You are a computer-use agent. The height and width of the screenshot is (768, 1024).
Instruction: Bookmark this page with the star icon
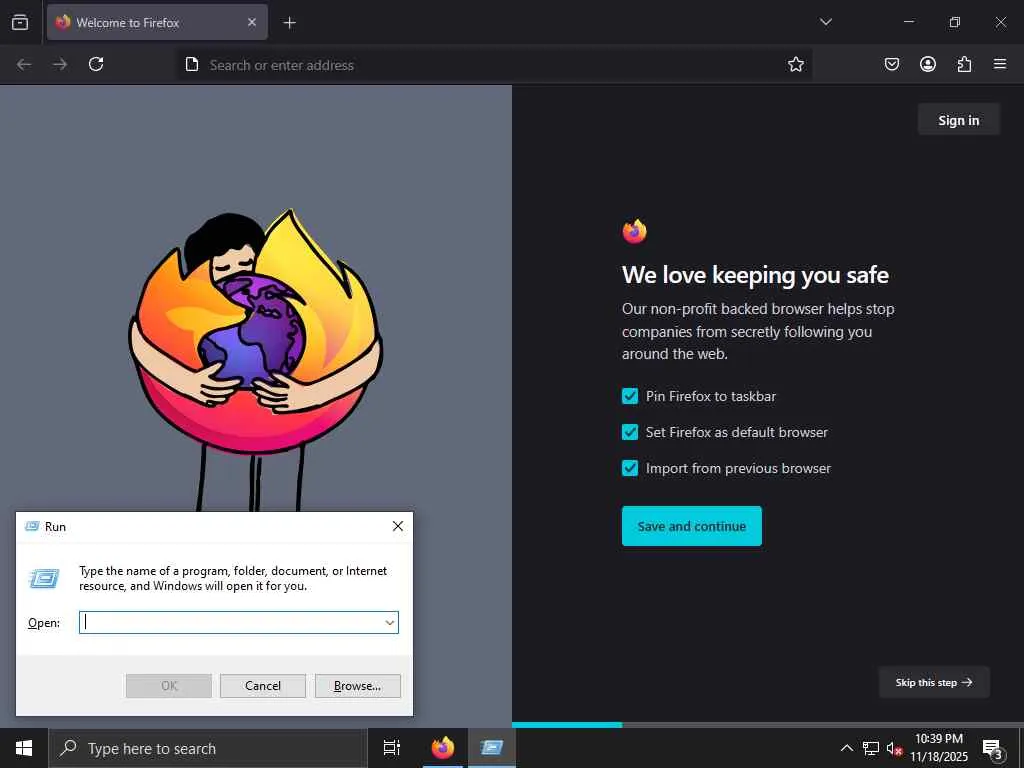coord(795,64)
